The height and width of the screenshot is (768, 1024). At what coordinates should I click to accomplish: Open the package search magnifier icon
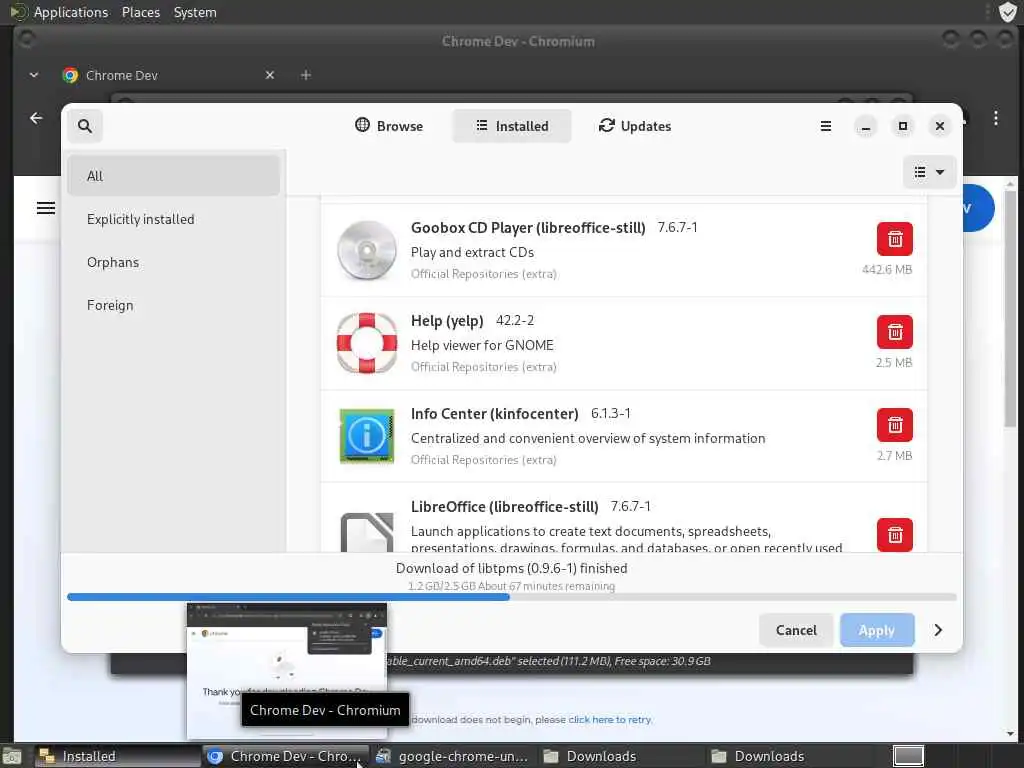tap(85, 126)
